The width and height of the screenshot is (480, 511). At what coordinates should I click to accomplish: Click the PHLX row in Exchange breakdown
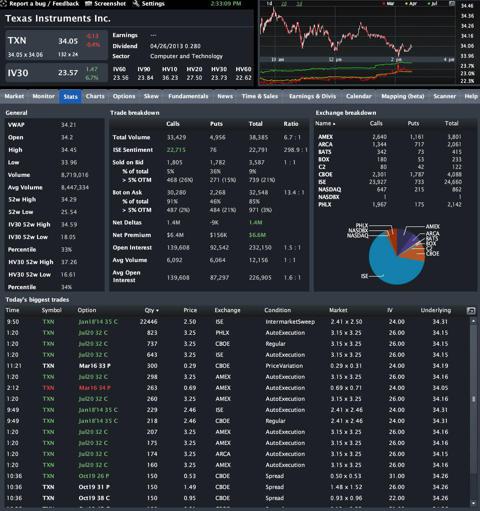click(x=390, y=204)
